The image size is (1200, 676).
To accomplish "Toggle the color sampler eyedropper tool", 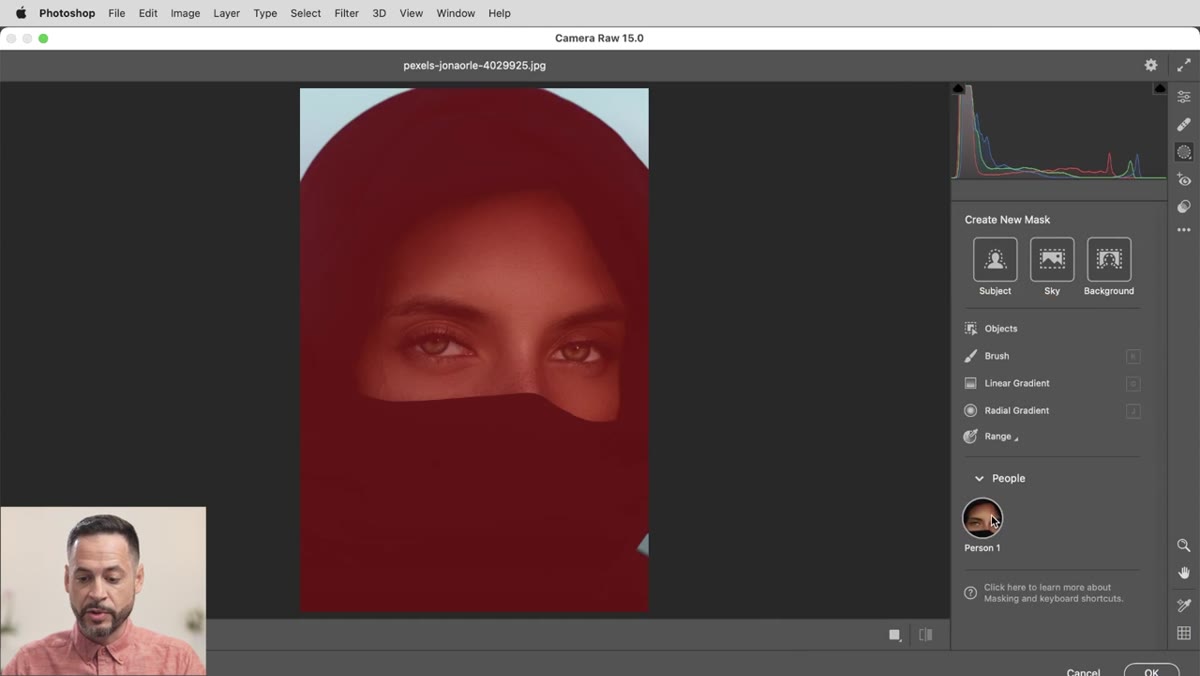I will (1184, 605).
